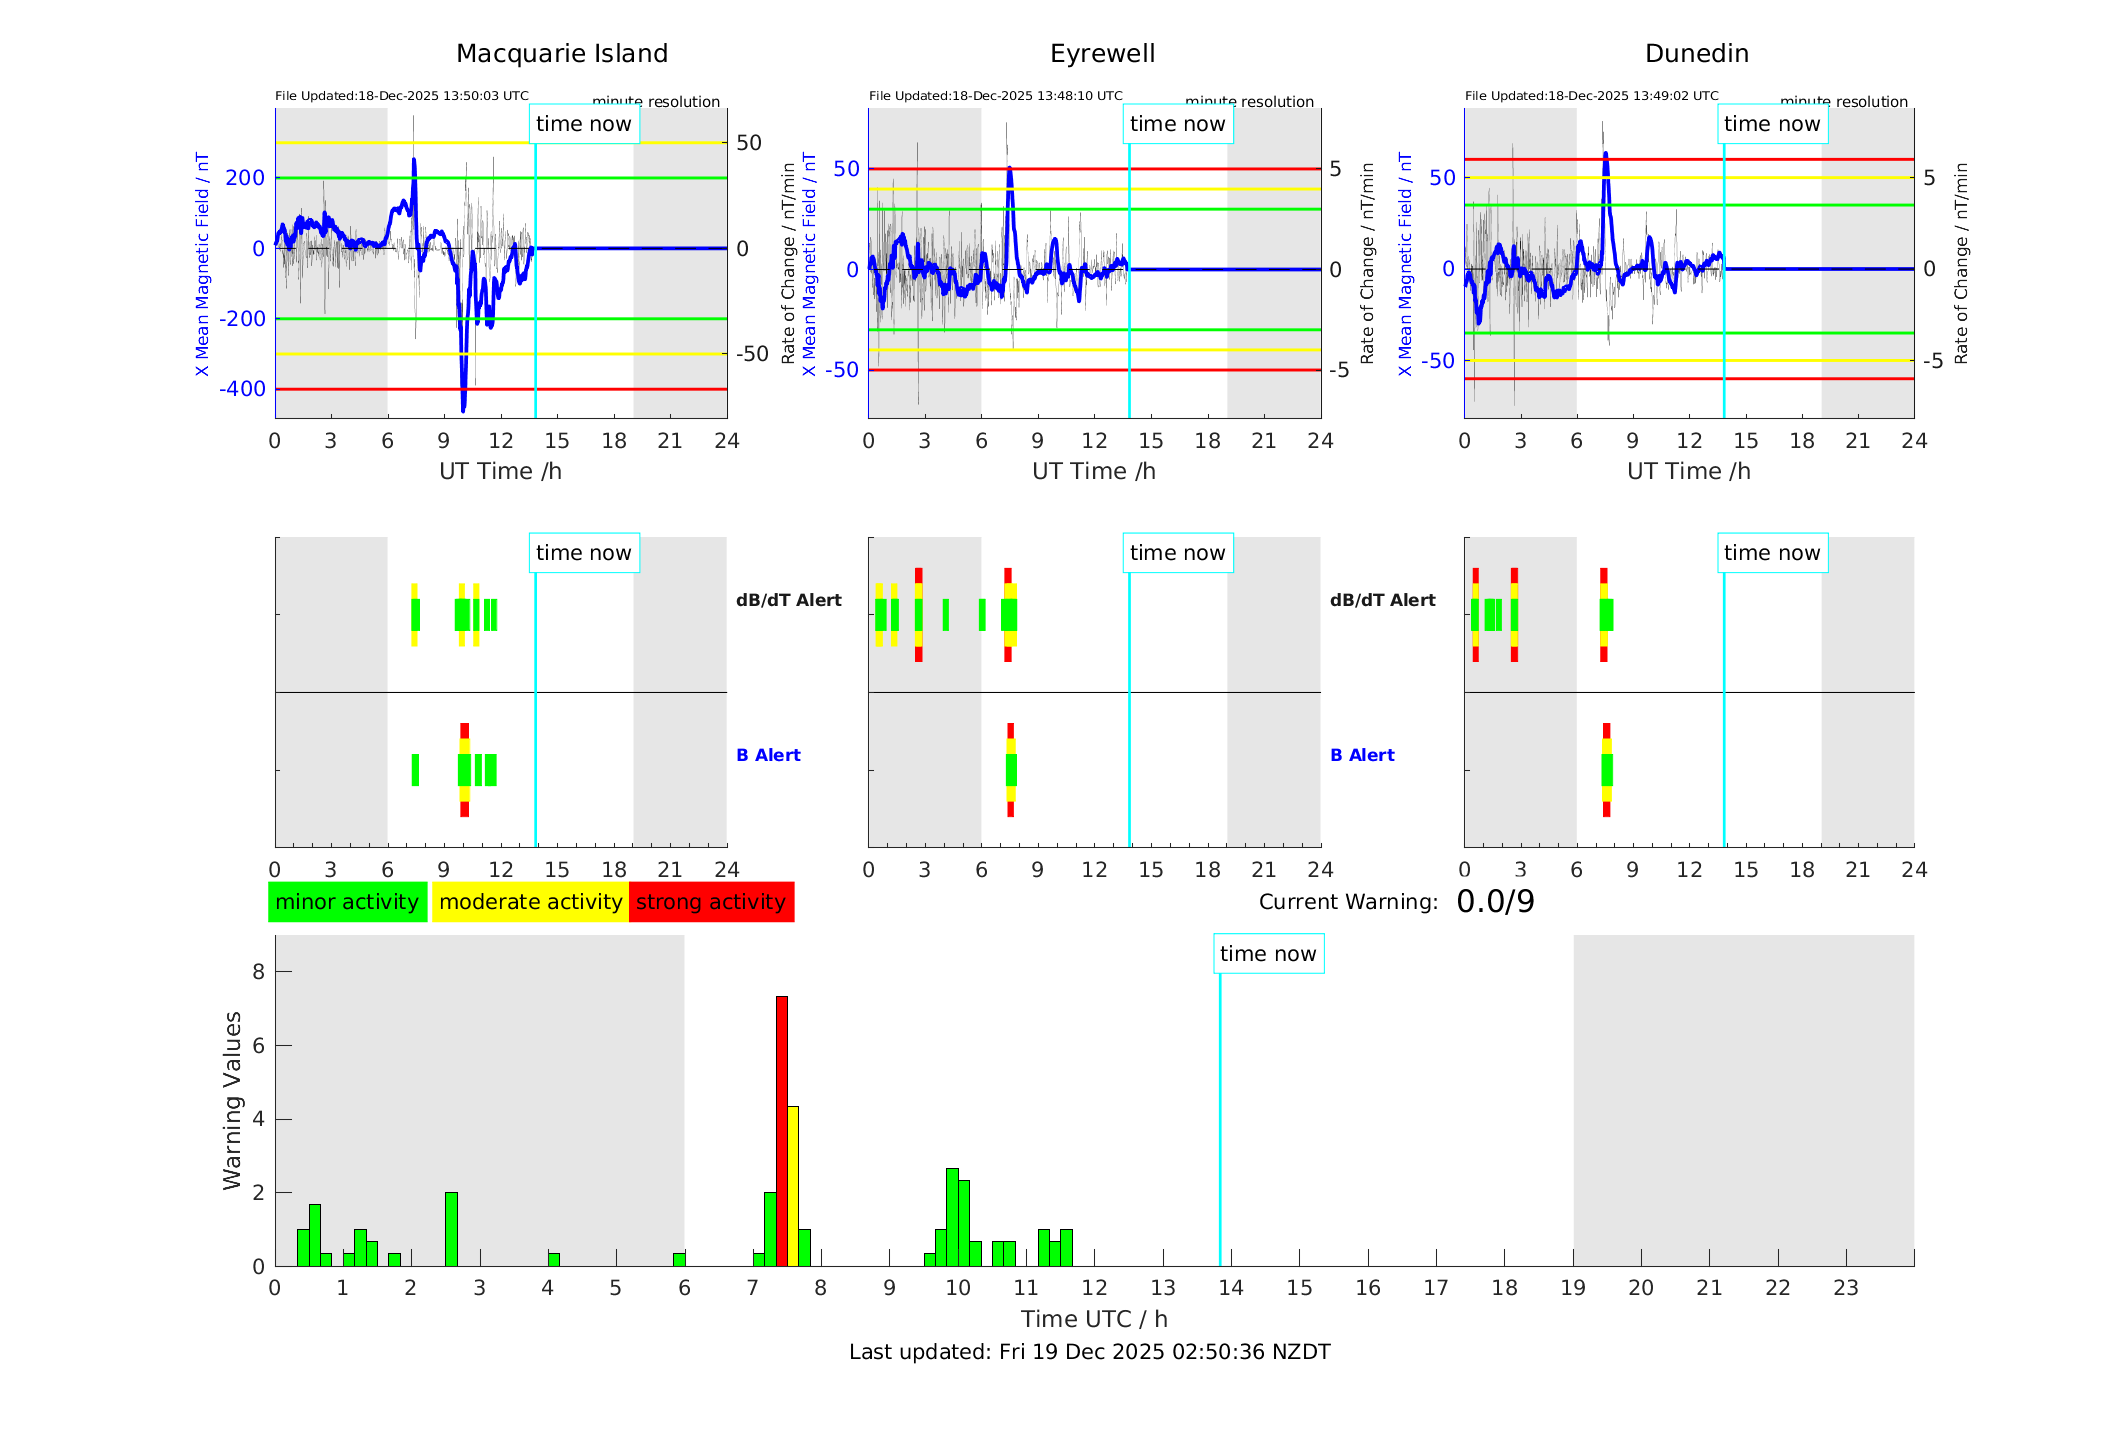Click the dB/dT Alert label beside Macquarie panel
The width and height of the screenshot is (2117, 1437).
pos(789,600)
